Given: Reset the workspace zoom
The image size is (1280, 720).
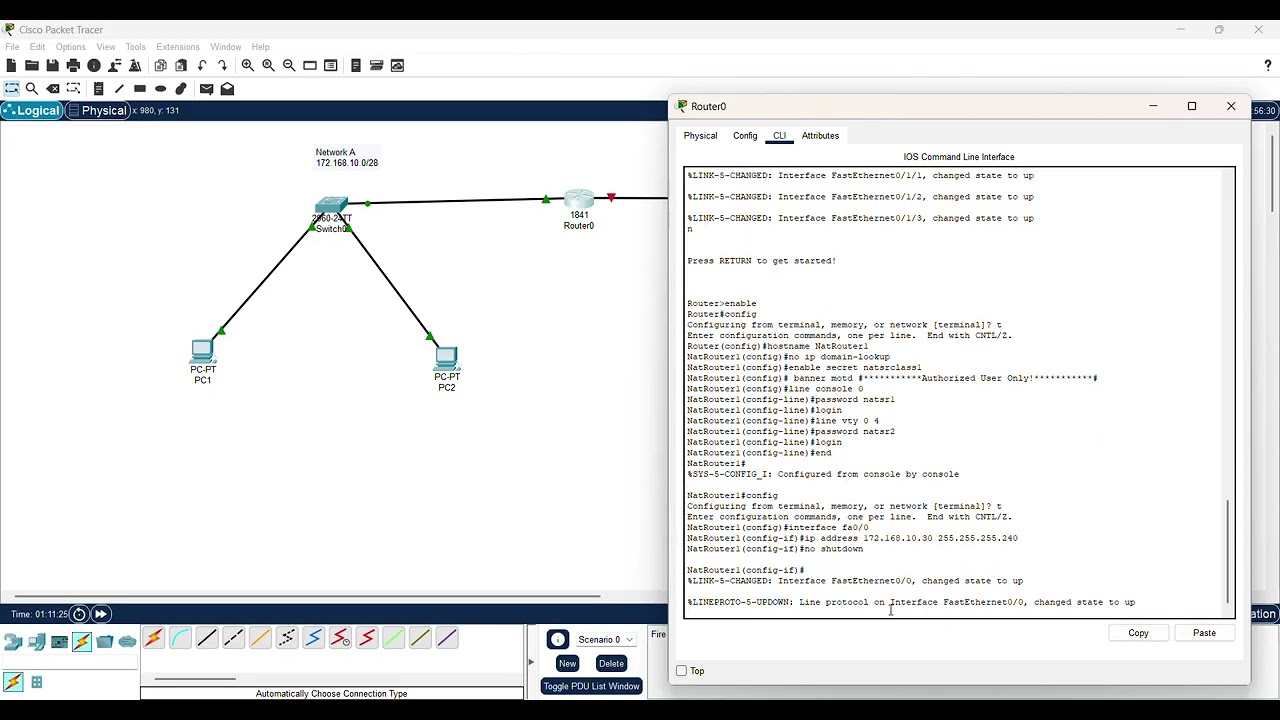Looking at the screenshot, I should tap(268, 66).
